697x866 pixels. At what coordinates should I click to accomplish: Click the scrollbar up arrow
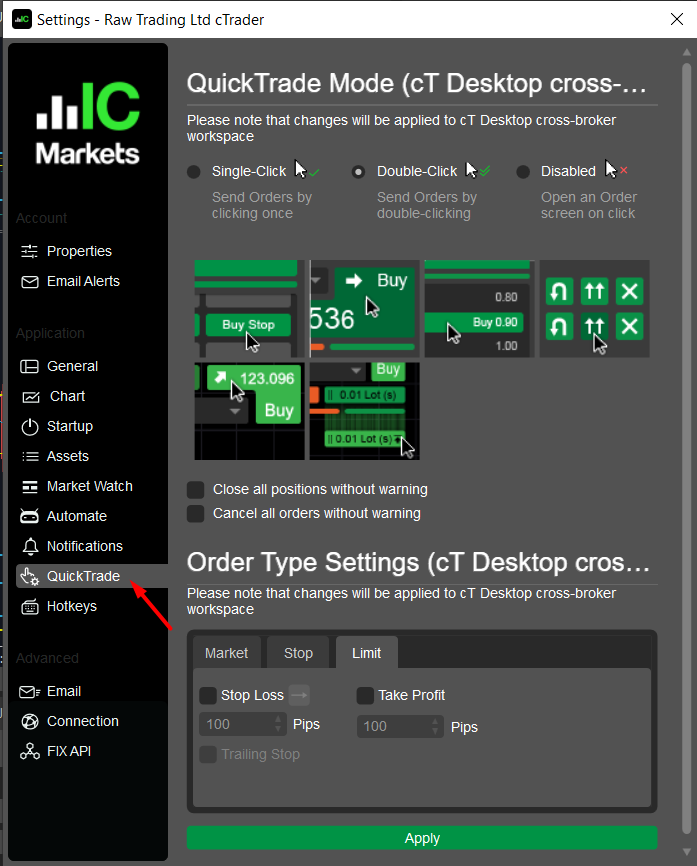click(x=687, y=52)
